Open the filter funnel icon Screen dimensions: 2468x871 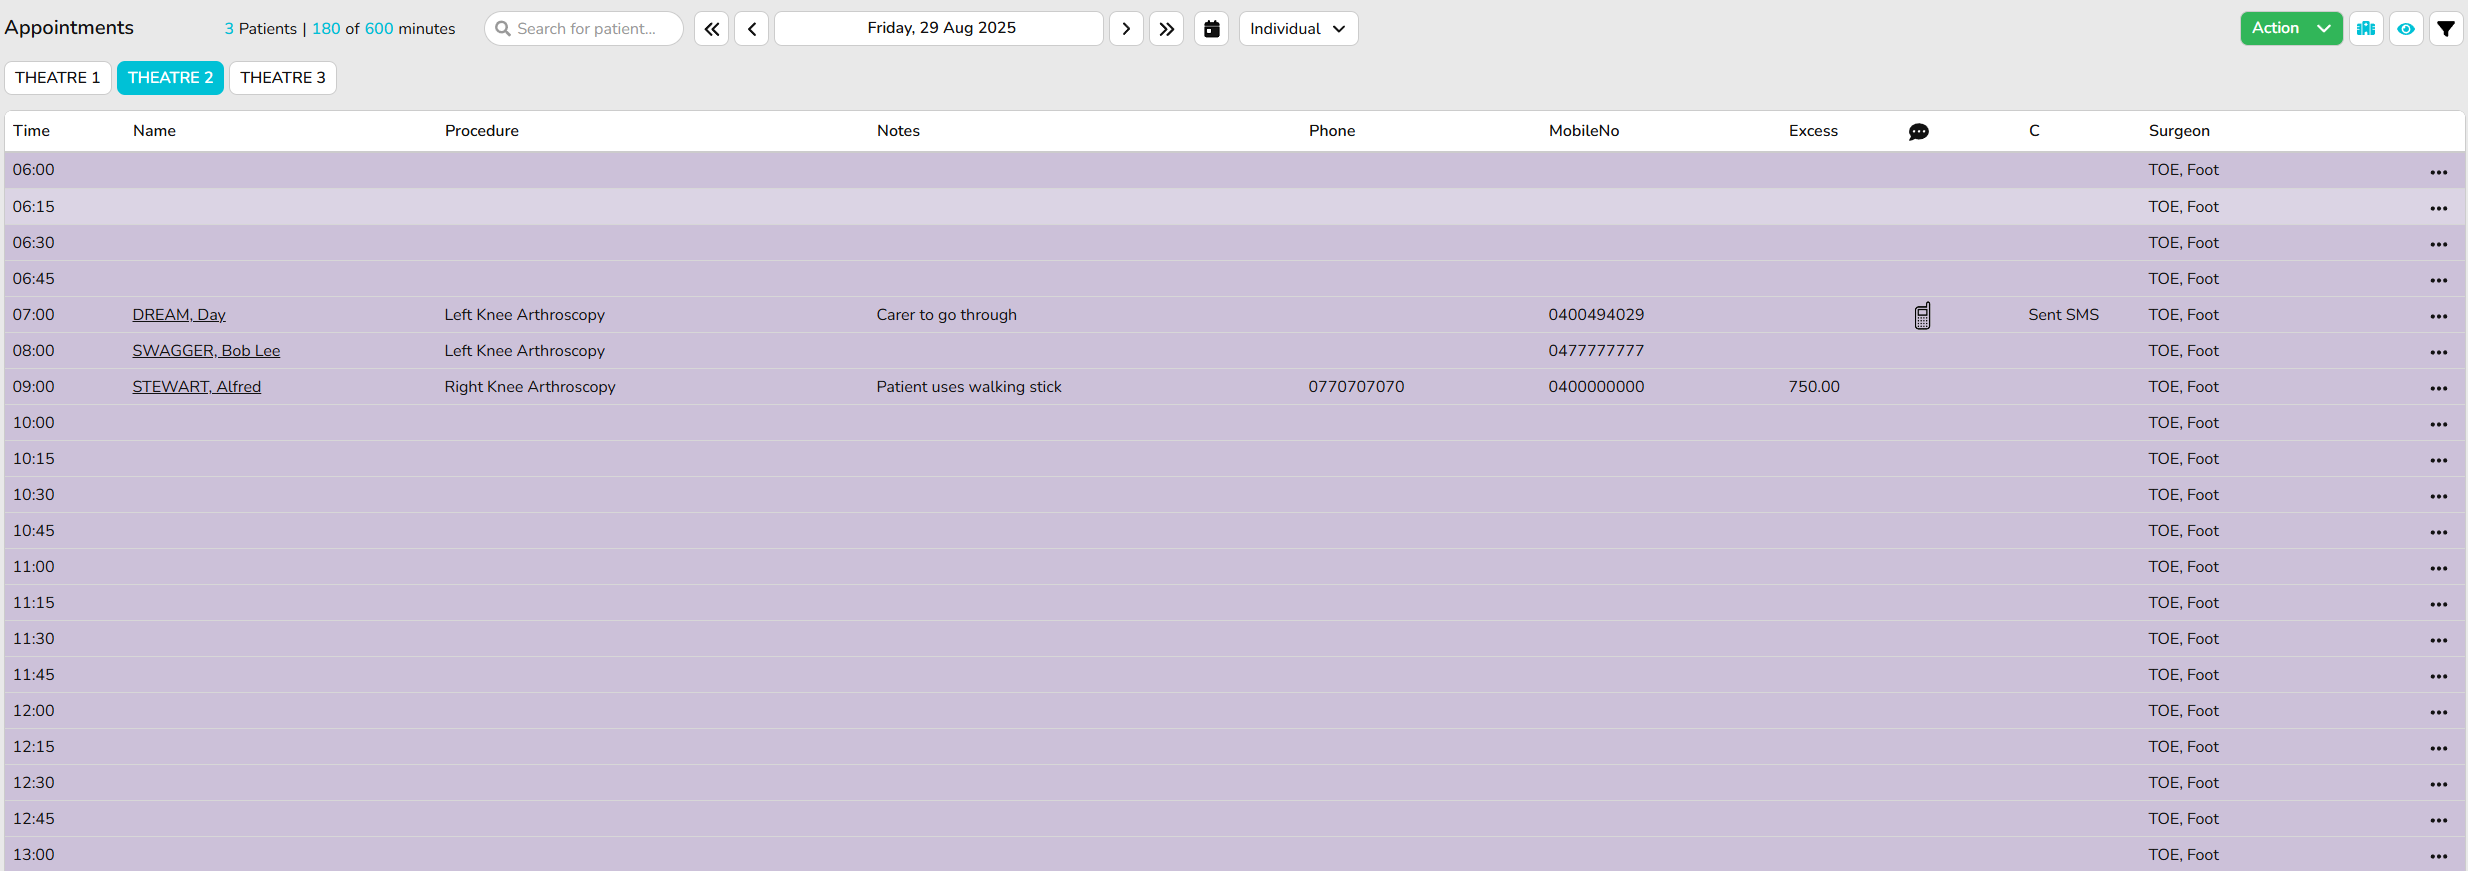[2446, 29]
